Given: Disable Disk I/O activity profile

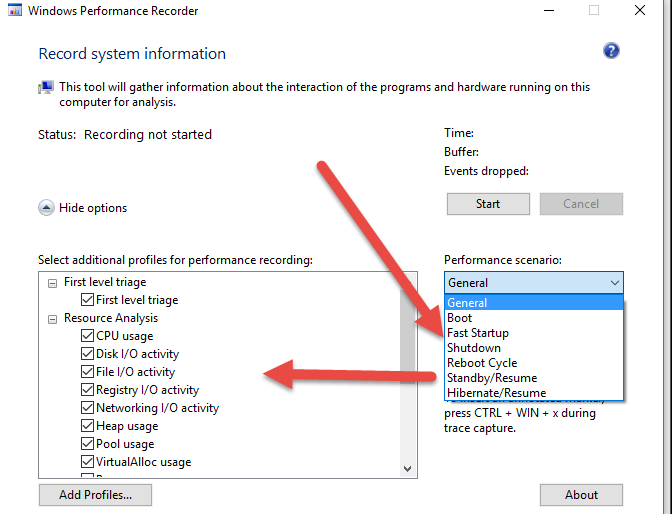Looking at the screenshot, I should coord(87,353).
